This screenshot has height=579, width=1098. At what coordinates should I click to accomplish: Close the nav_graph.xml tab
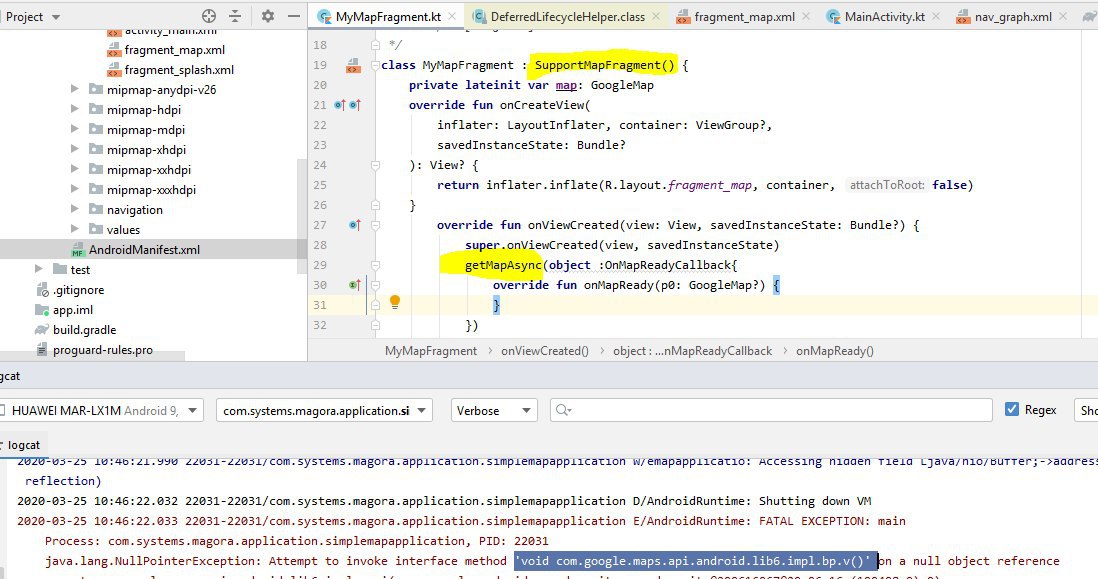1063,16
